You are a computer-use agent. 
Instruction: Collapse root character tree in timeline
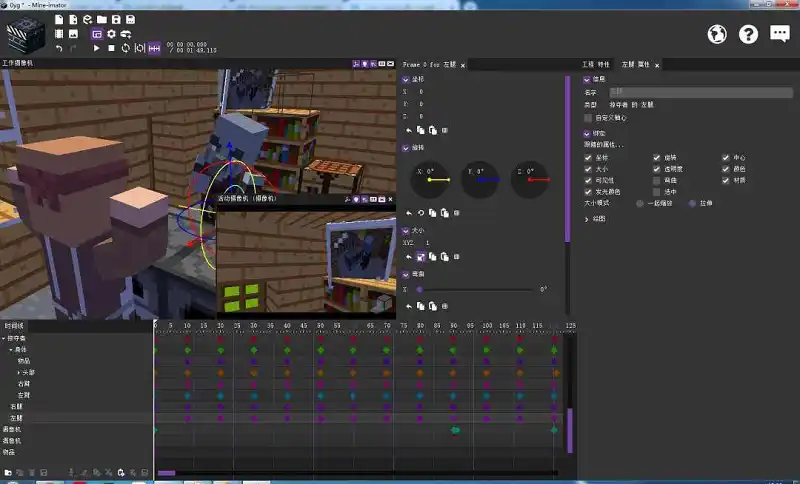click(x=4, y=338)
